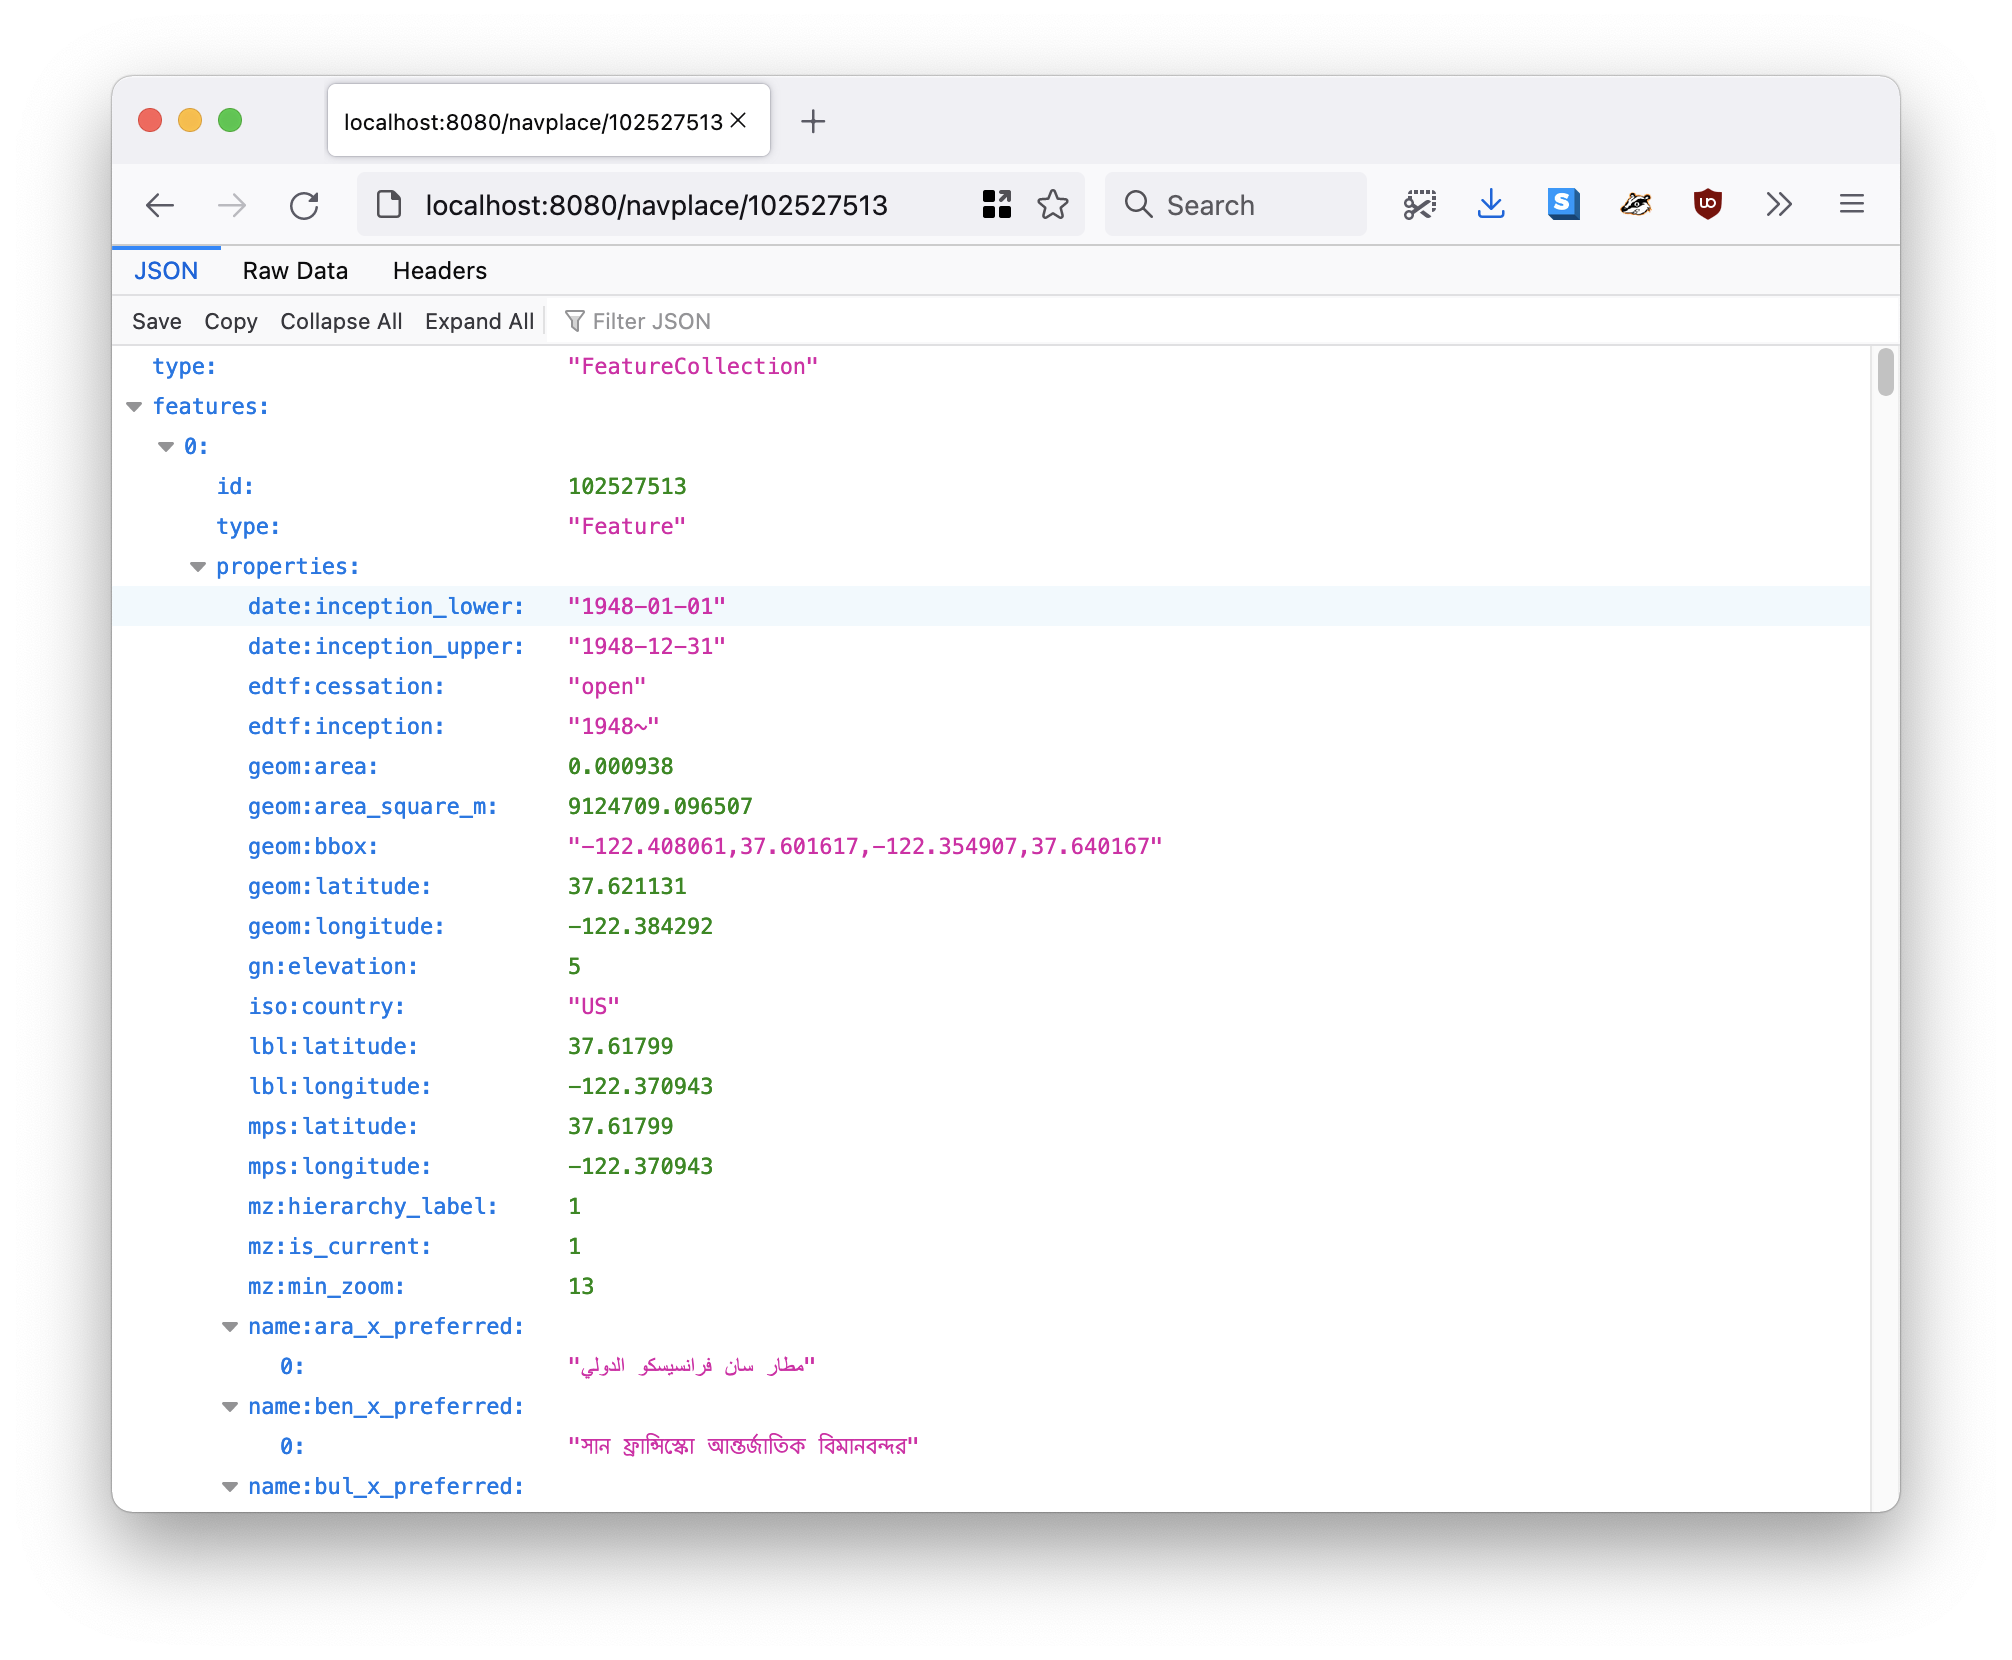Image resolution: width=2012 pixels, height=1660 pixels.
Task: Select the mps:latitude row
Action: click(x=991, y=1126)
